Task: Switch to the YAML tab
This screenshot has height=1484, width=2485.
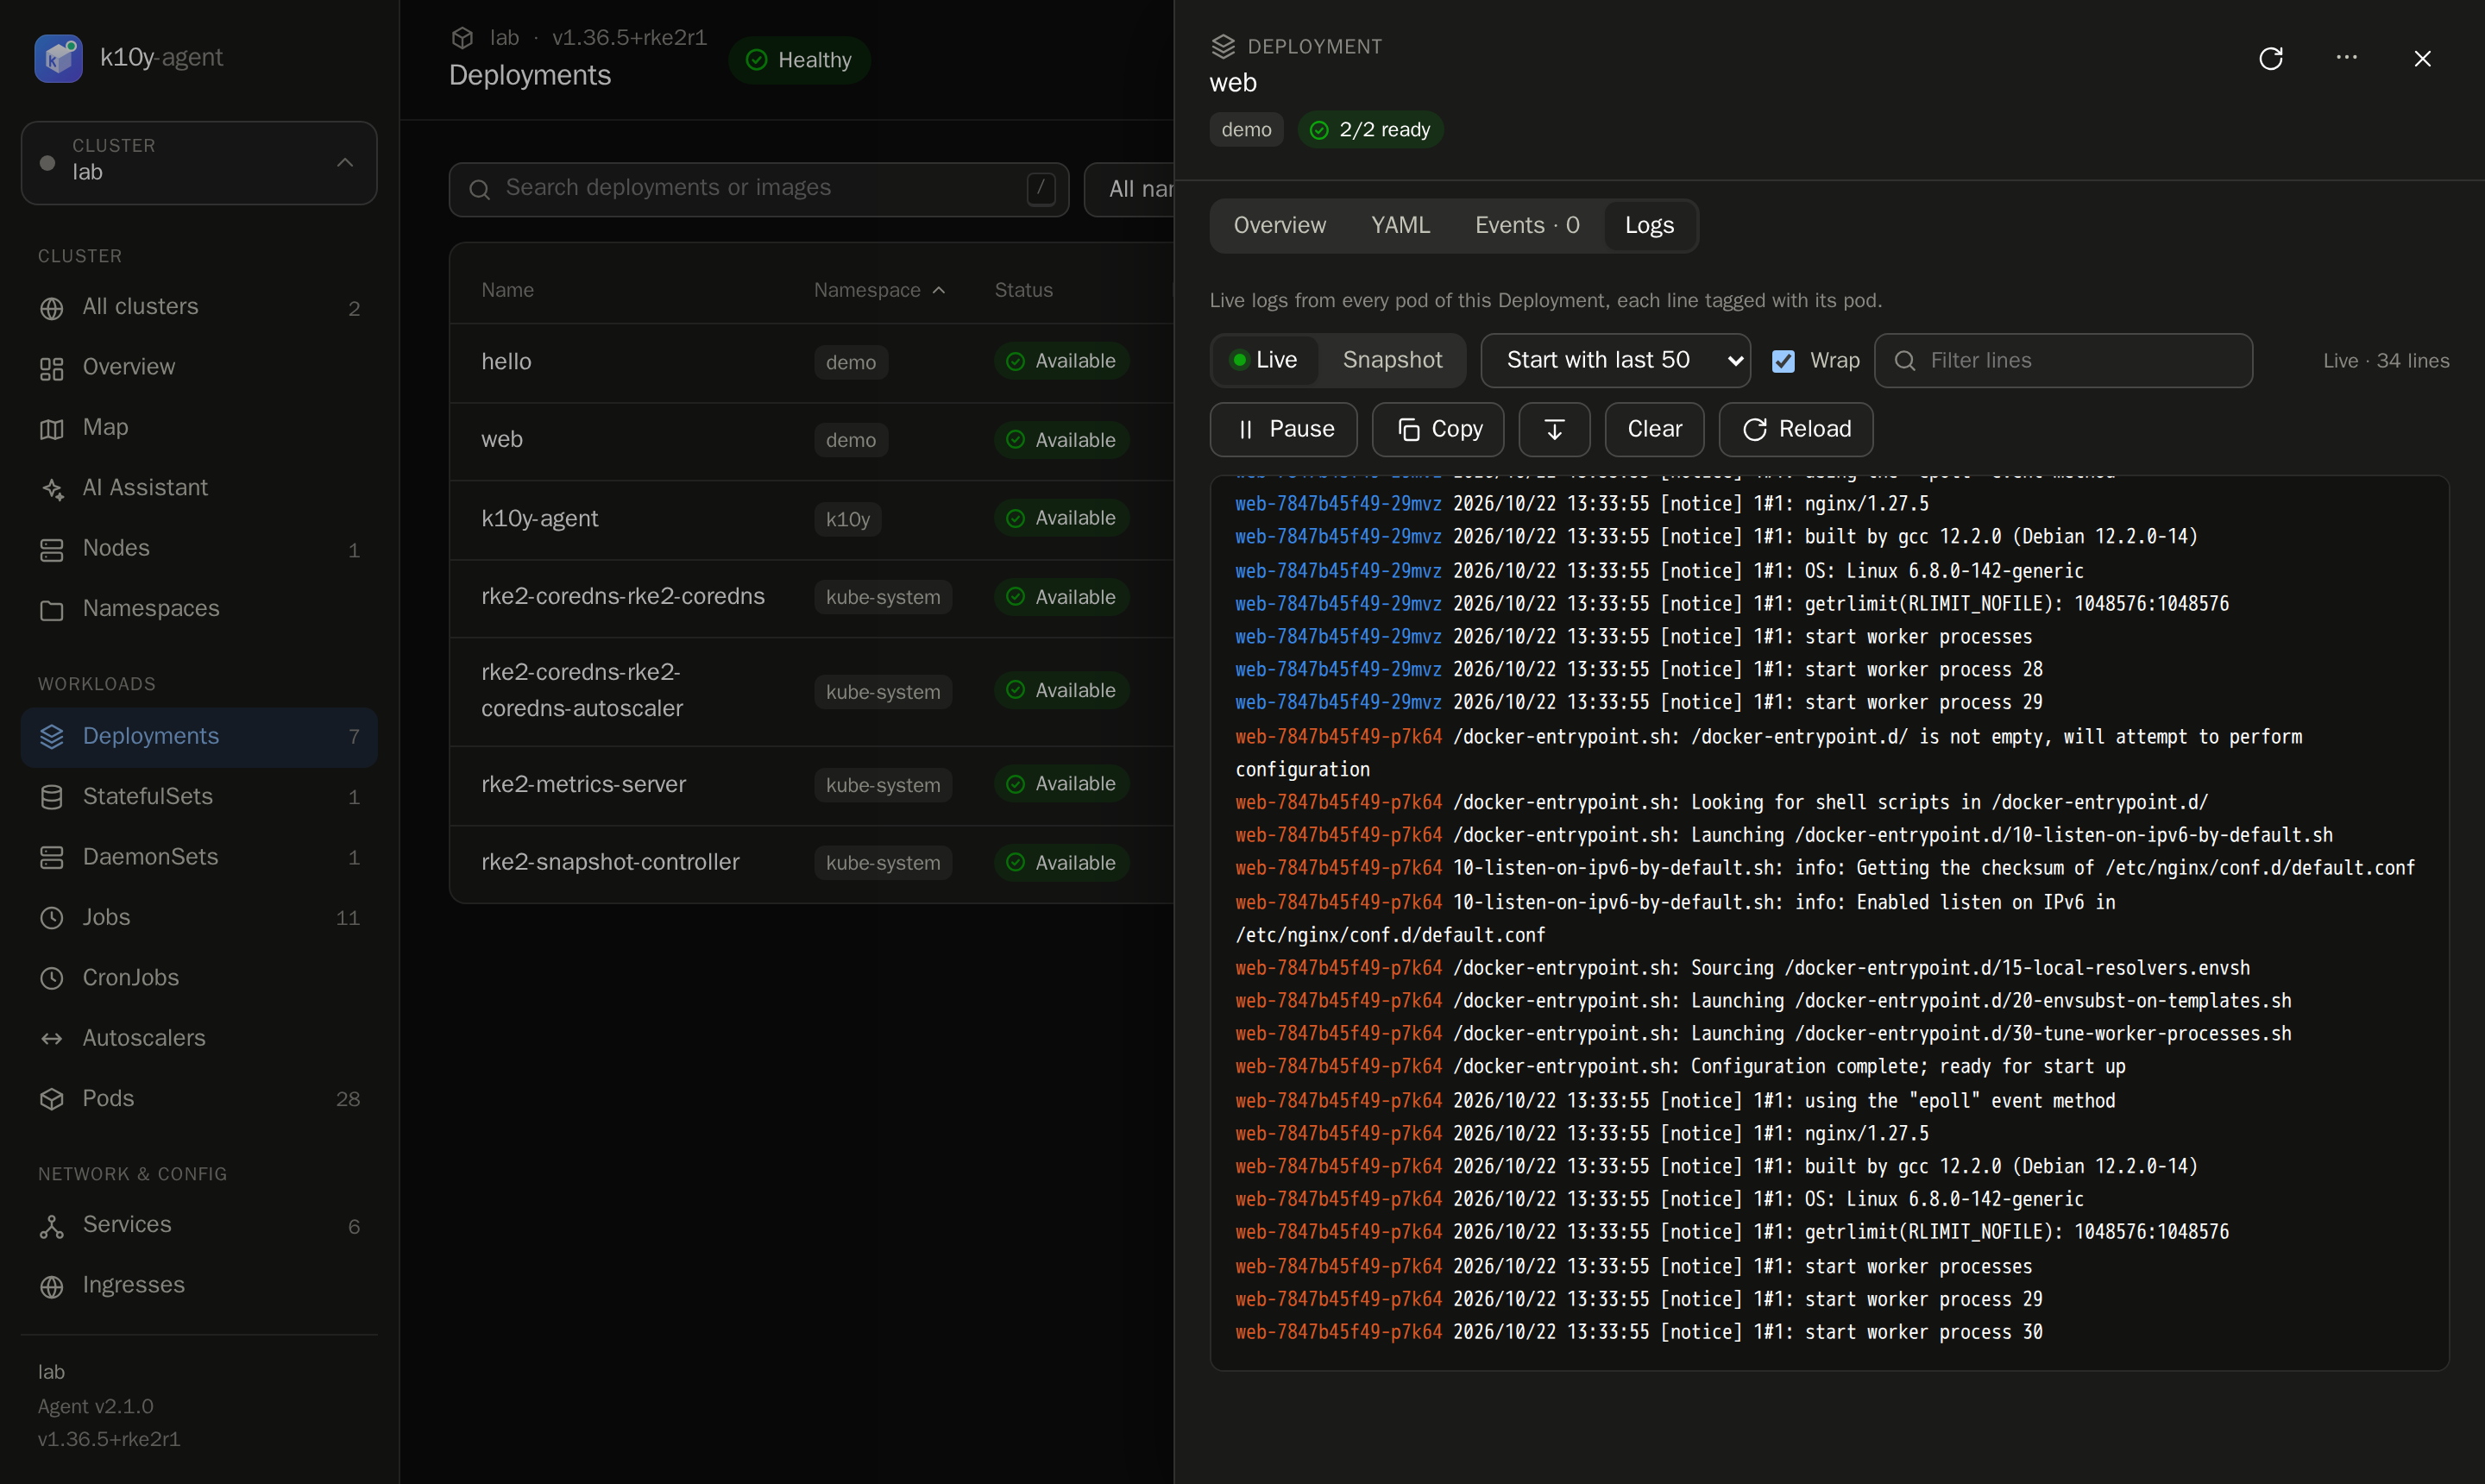Action: click(1400, 225)
